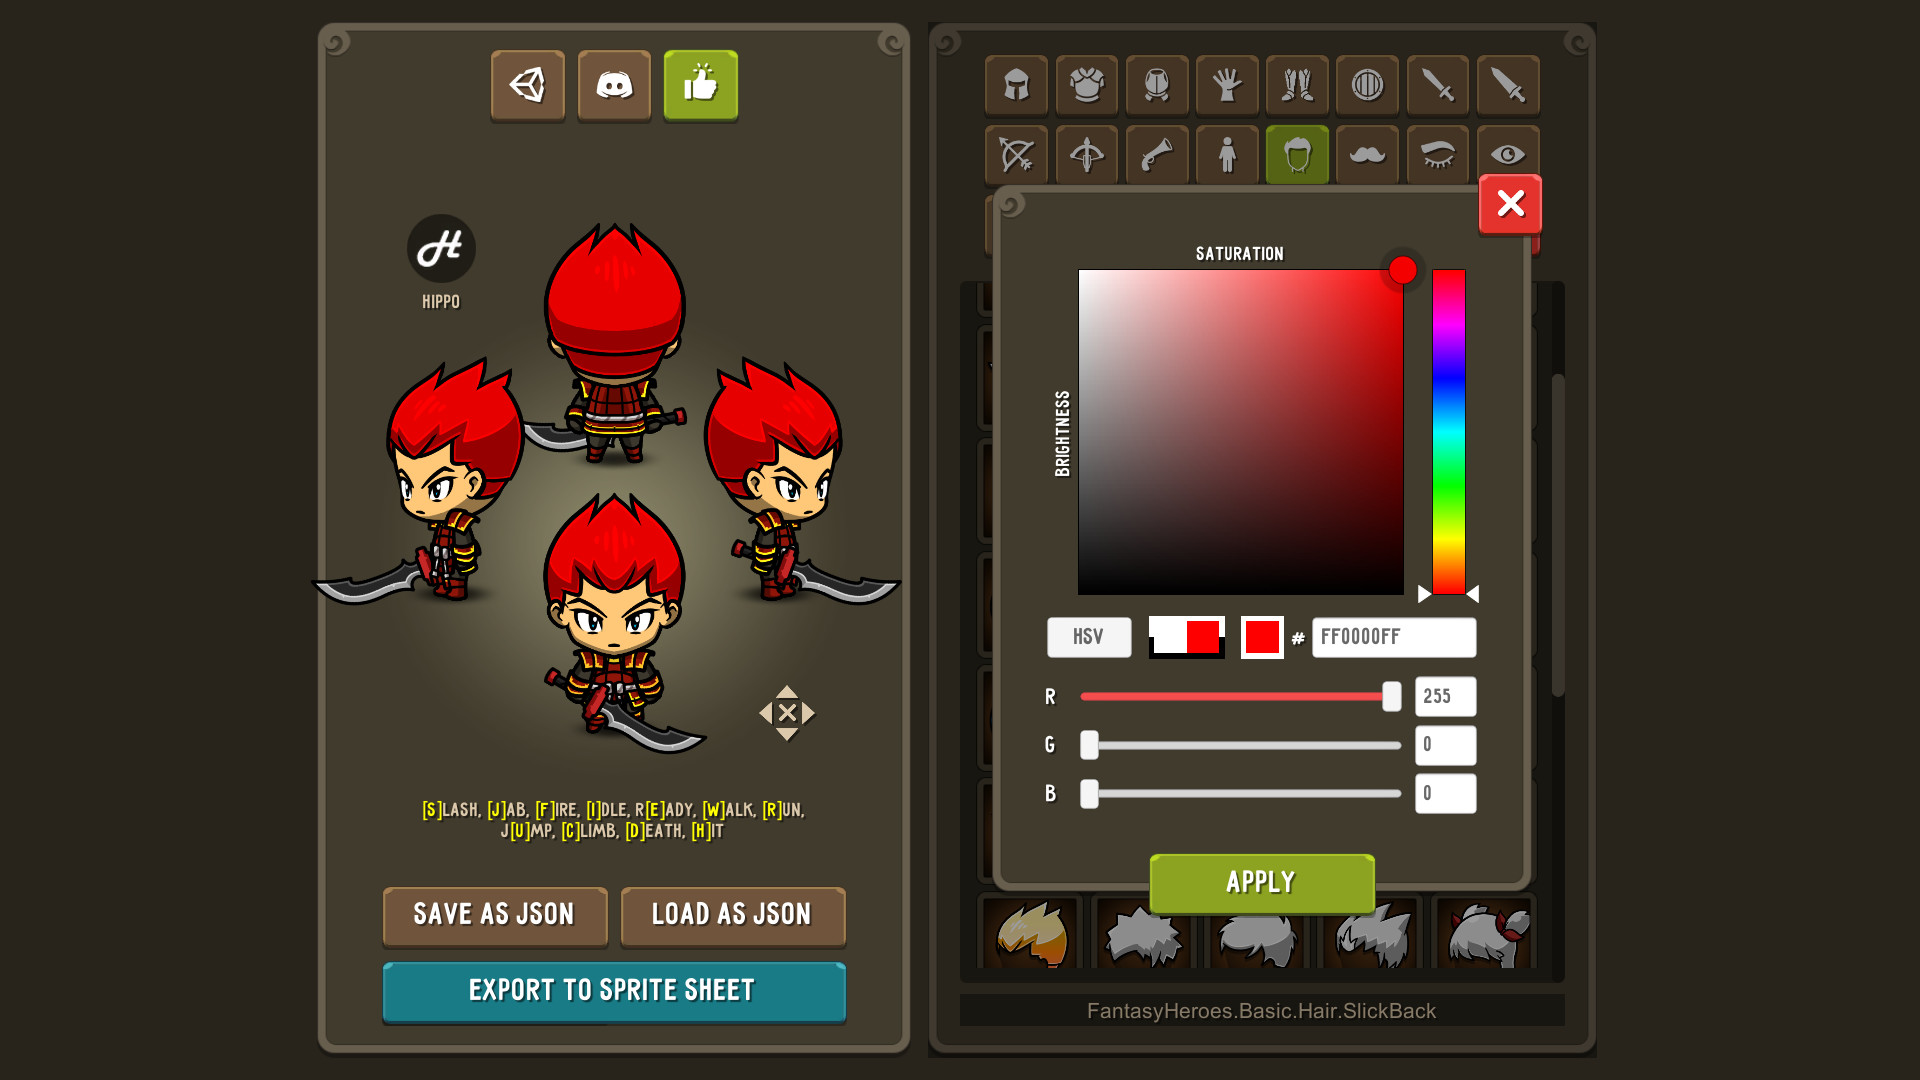The image size is (1920, 1080).
Task: Select the eyelashes facial feature icon
Action: pyautogui.click(x=1436, y=152)
